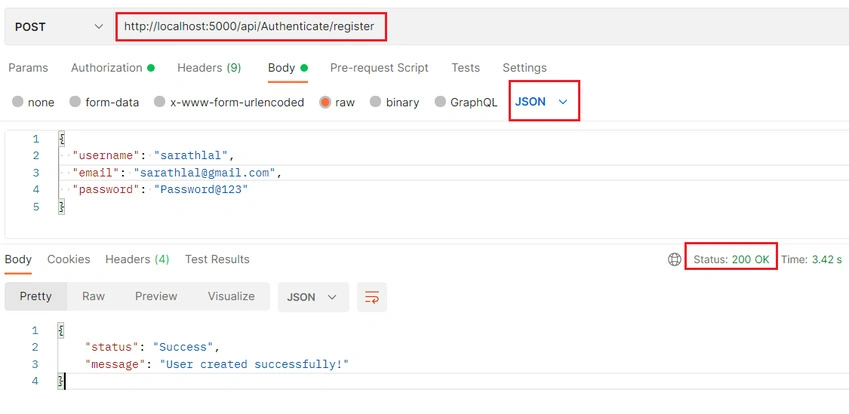The image size is (849, 414).
Task: Switch to the Authorization tab
Action: 113,68
